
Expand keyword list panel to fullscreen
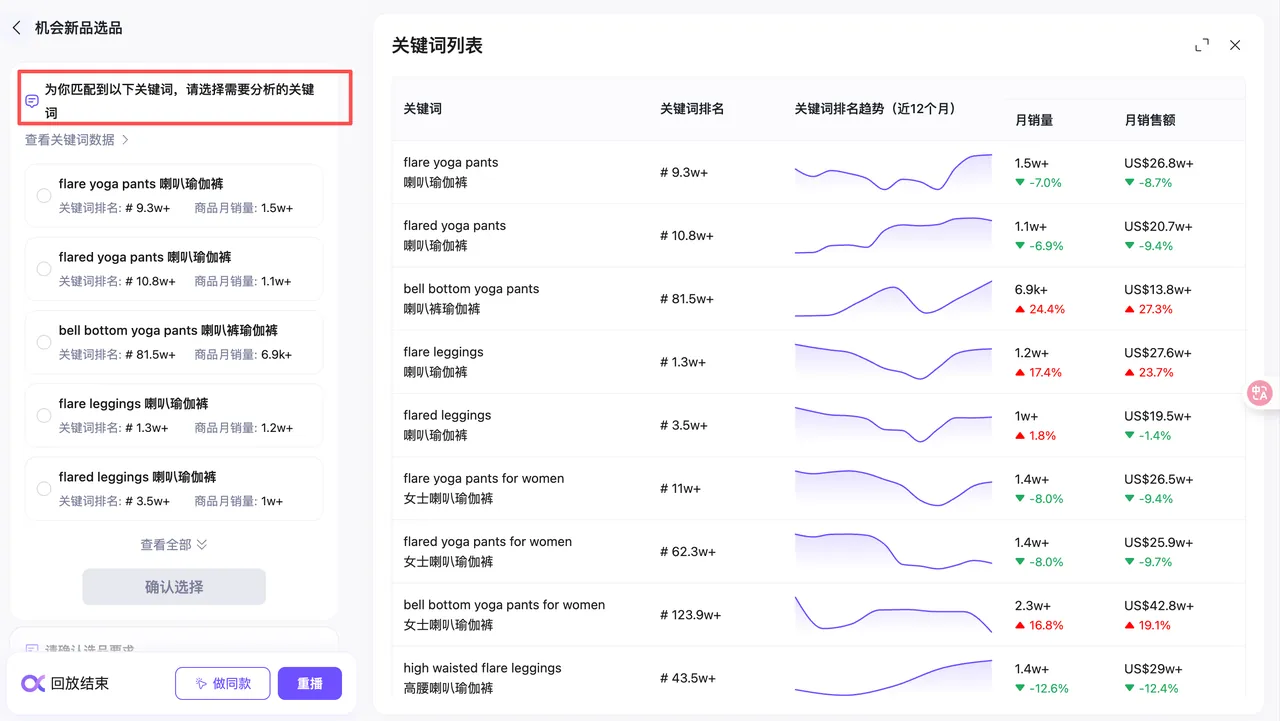coord(1202,45)
